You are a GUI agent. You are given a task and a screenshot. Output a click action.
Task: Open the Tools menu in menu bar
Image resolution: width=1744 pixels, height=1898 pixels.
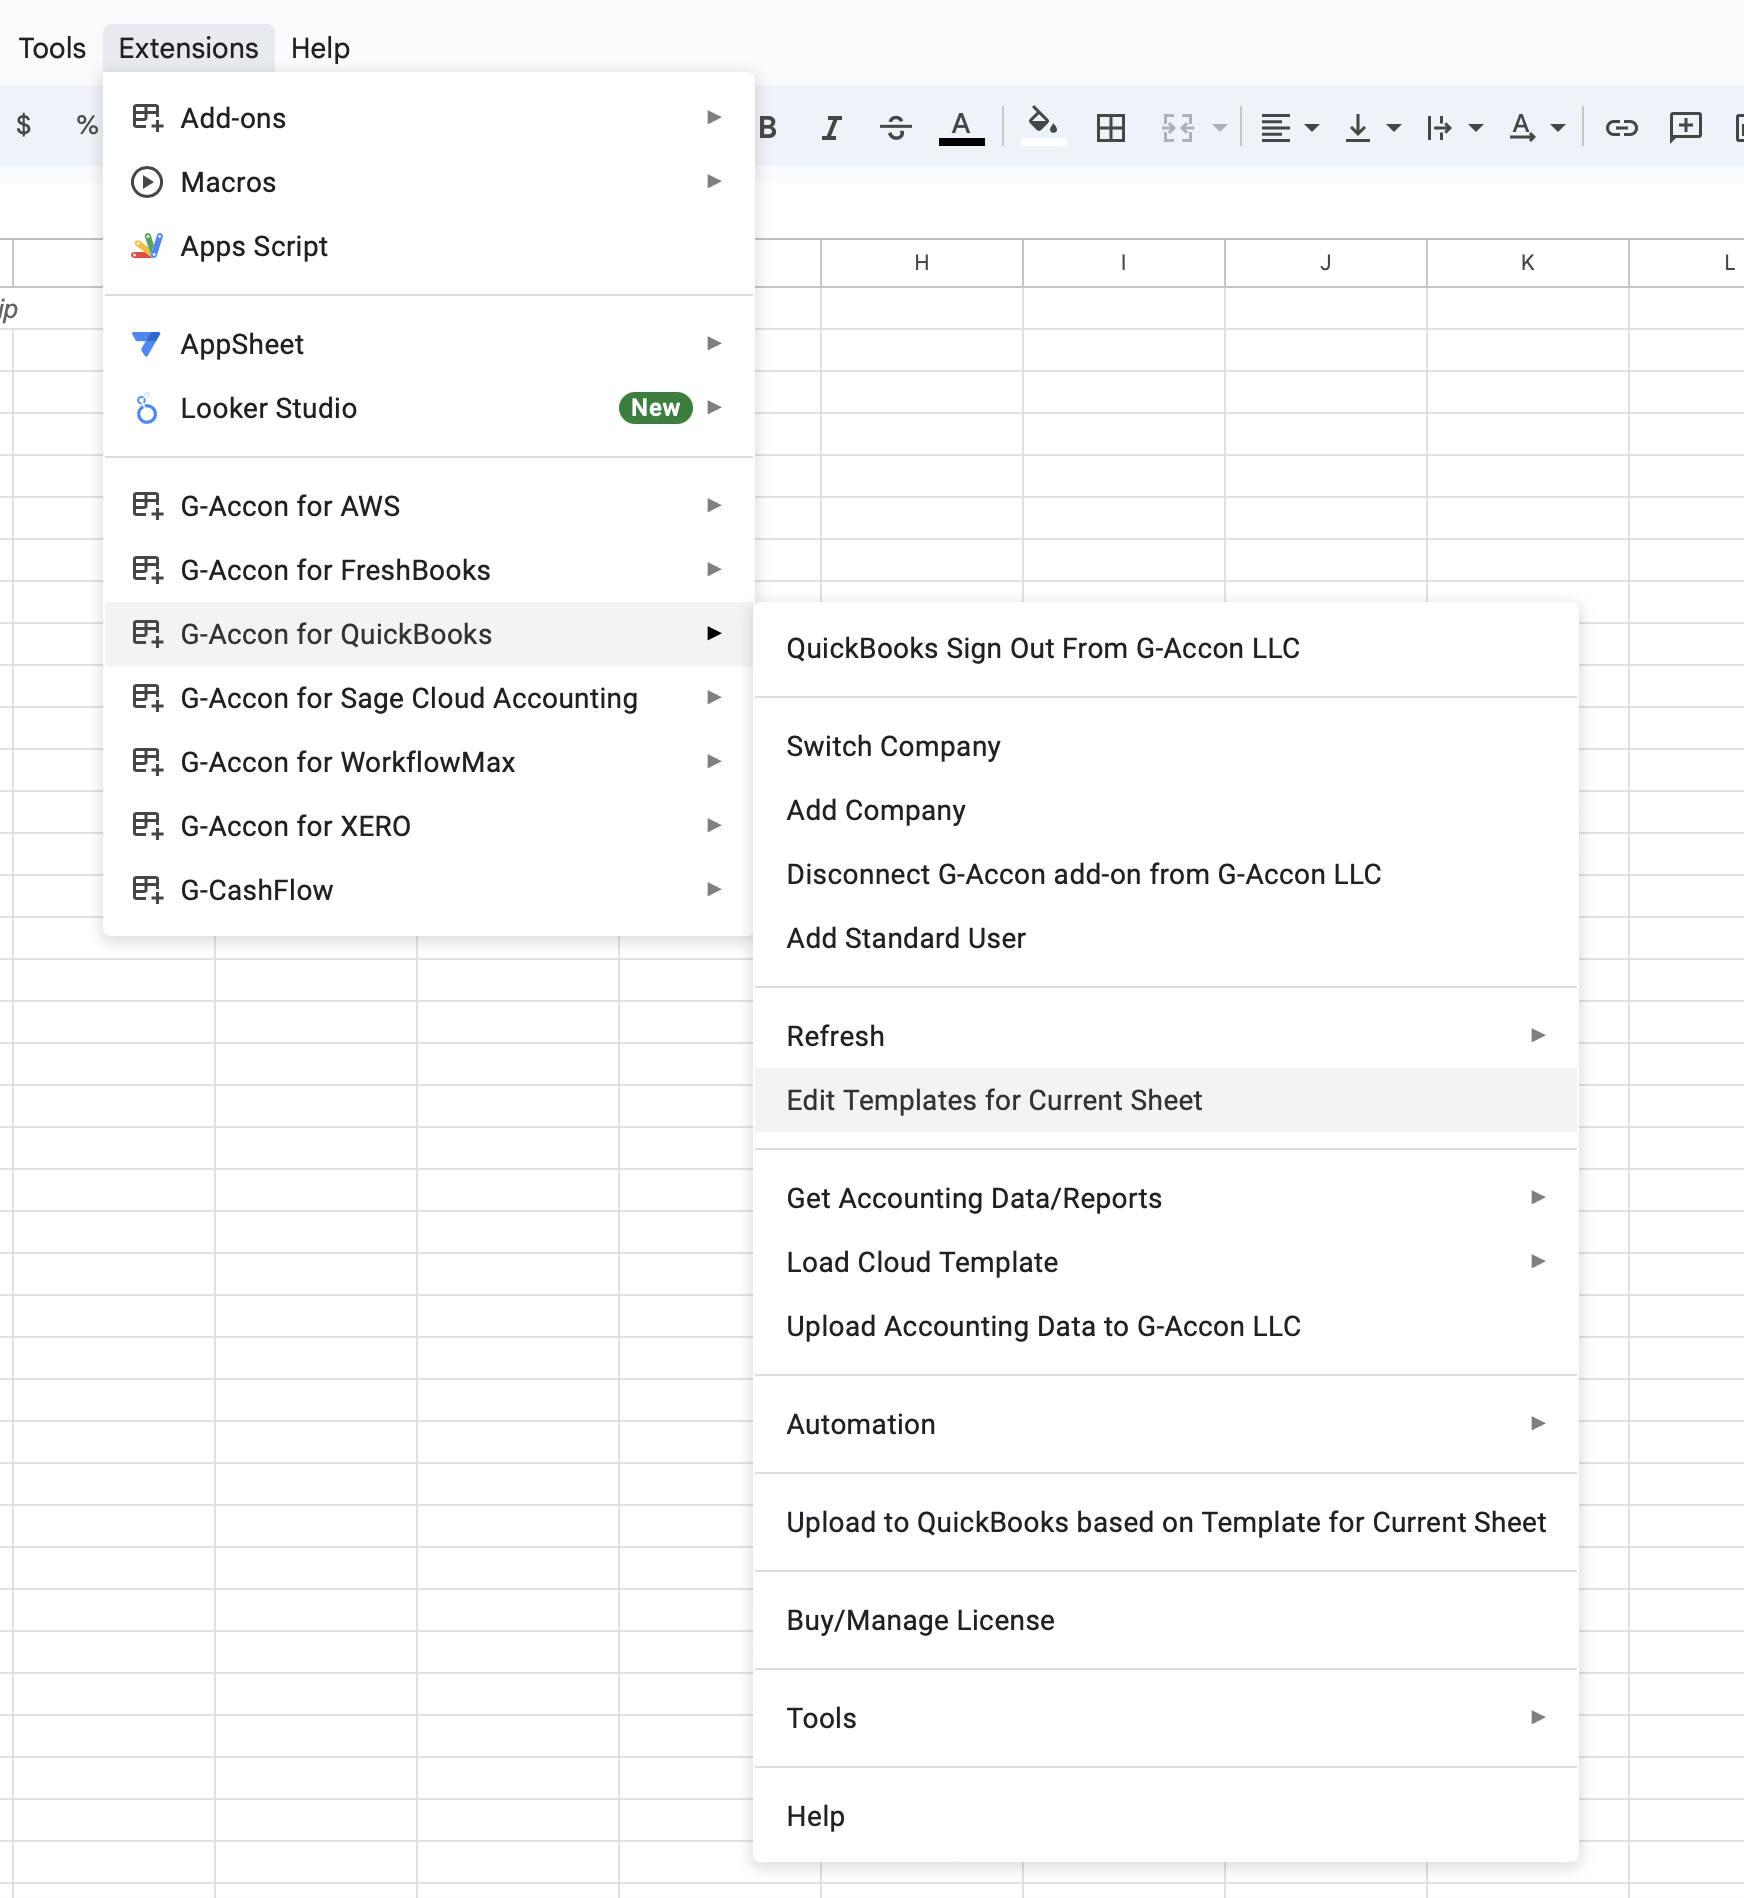click(52, 48)
